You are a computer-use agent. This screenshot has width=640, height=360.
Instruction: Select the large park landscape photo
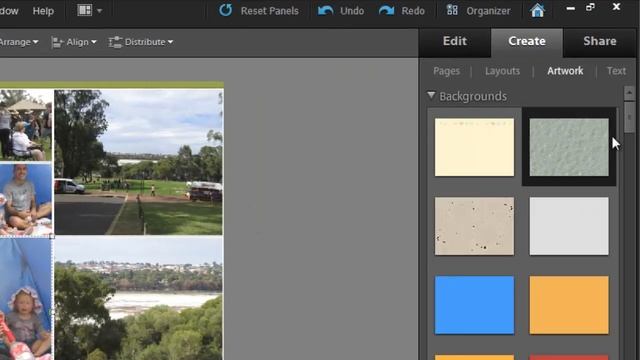(138, 162)
